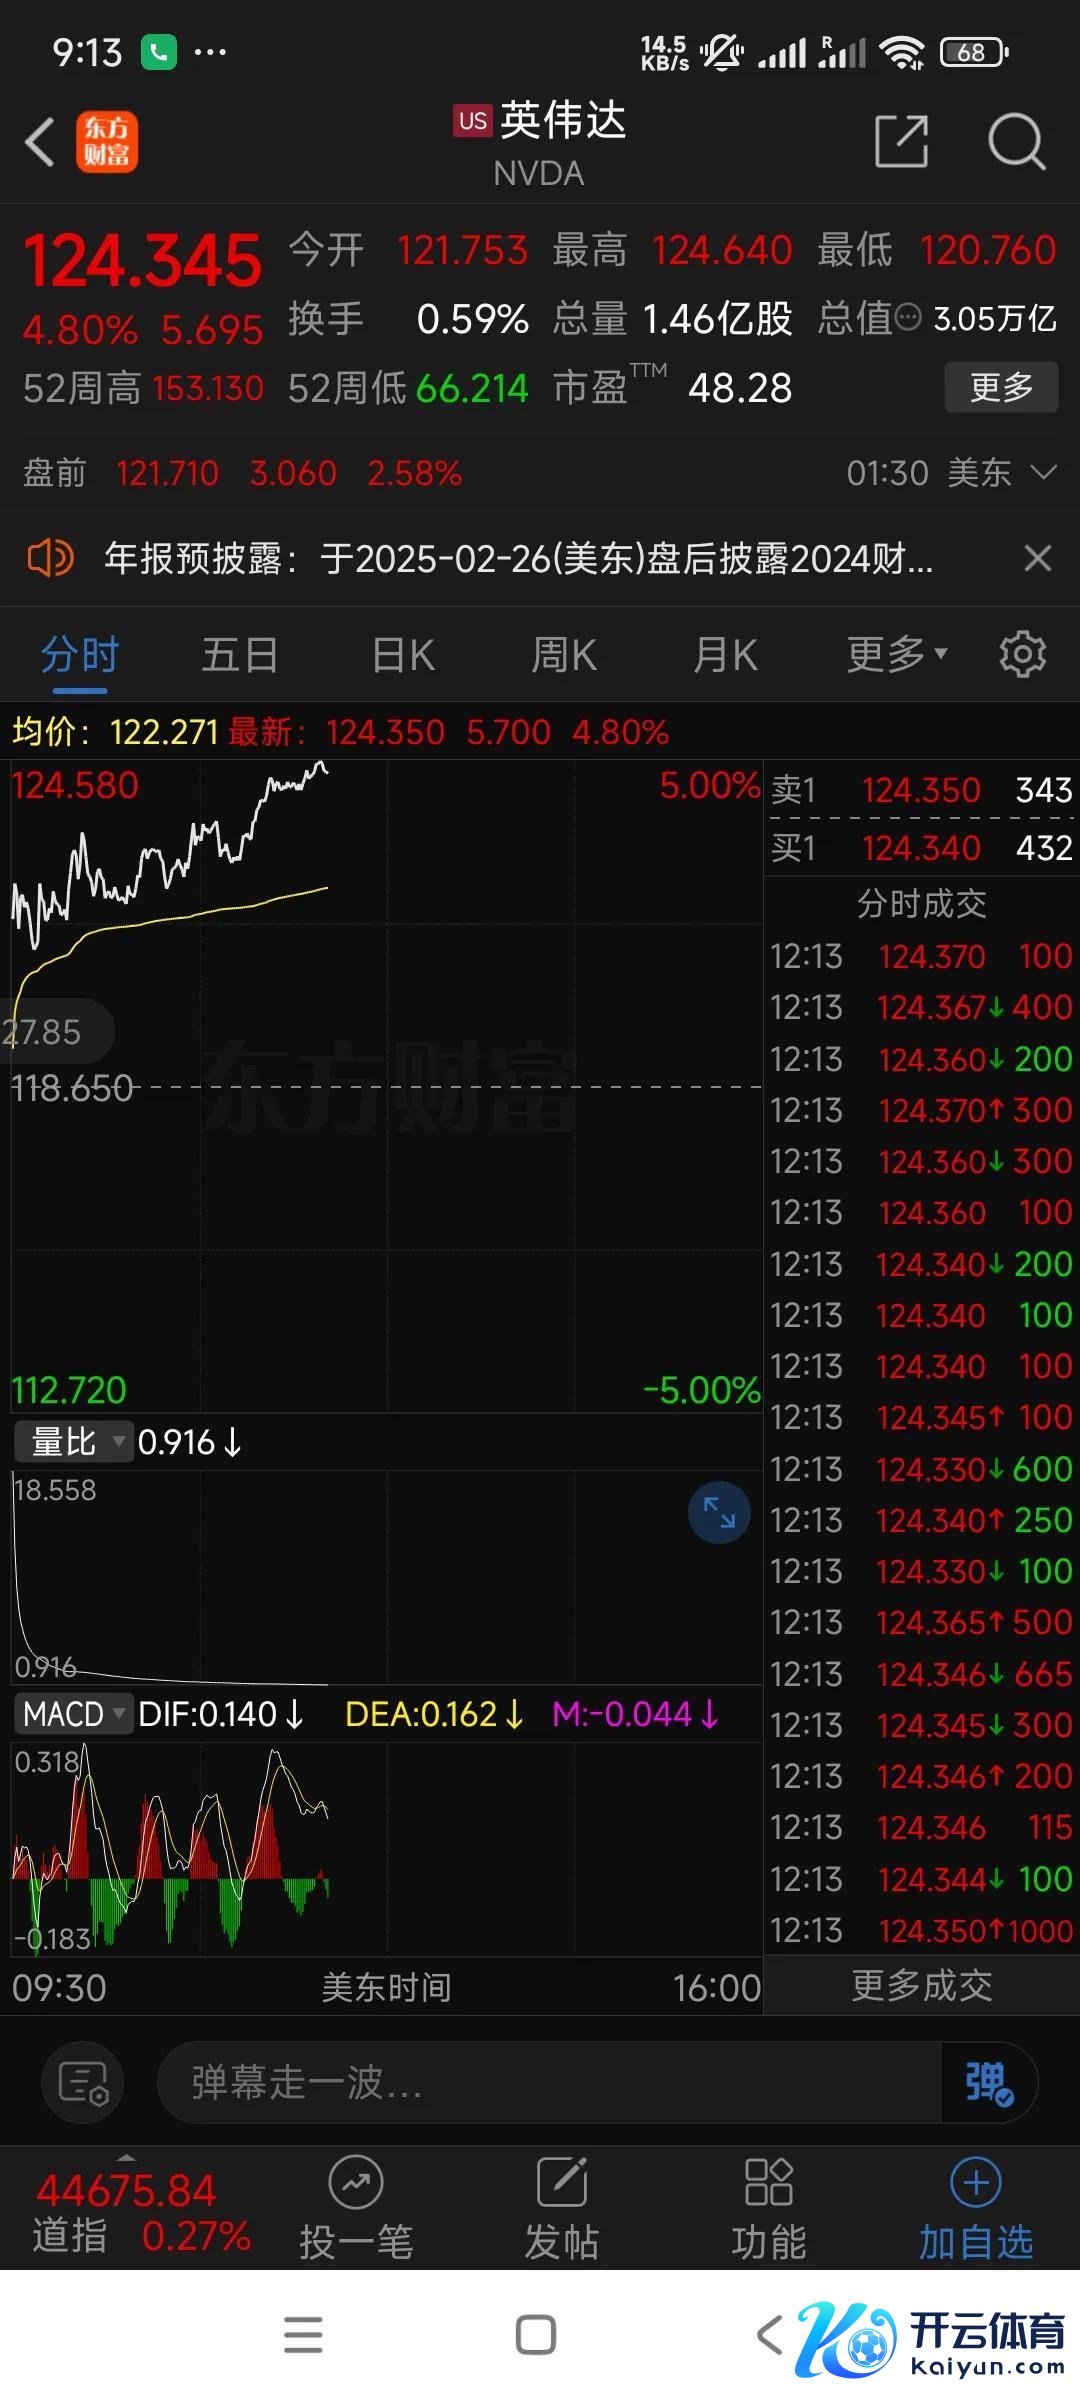Switch to the 日K tab

point(403,655)
